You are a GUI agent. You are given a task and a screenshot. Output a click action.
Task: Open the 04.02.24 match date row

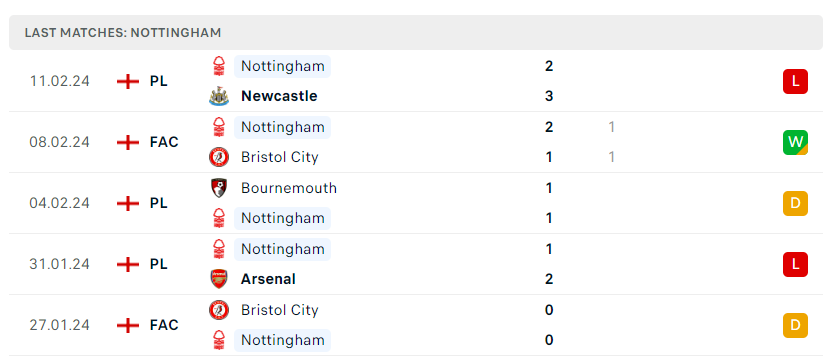coord(416,203)
